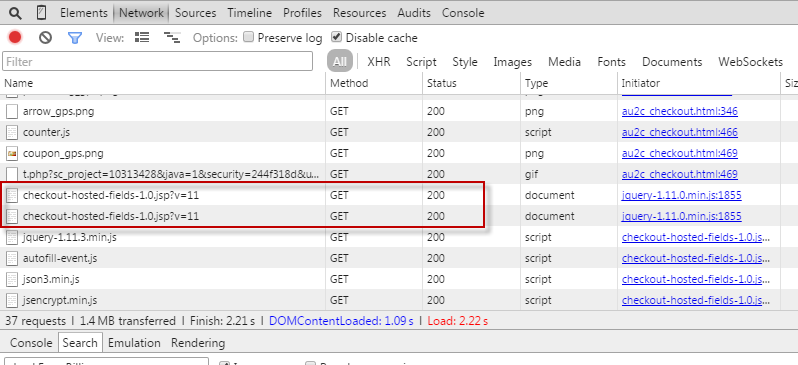The image size is (798, 365).
Task: Toggle the blue filter funnel icon
Action: (75, 38)
